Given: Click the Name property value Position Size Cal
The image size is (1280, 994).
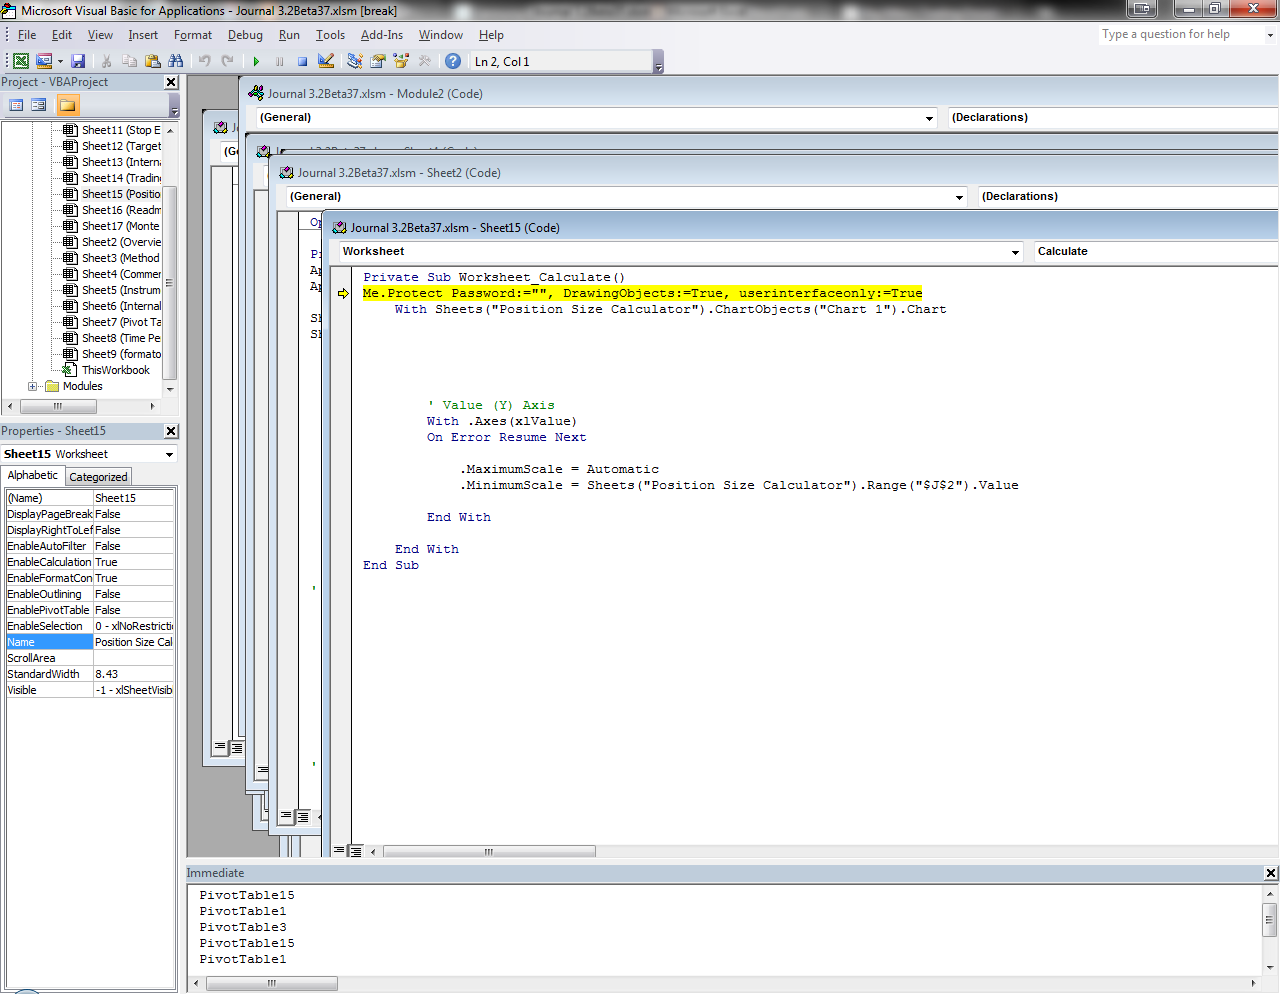Looking at the screenshot, I should click(x=134, y=642).
